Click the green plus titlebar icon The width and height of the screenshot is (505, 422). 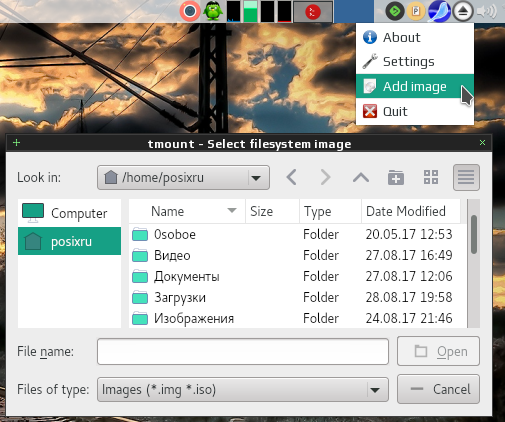coord(16,143)
